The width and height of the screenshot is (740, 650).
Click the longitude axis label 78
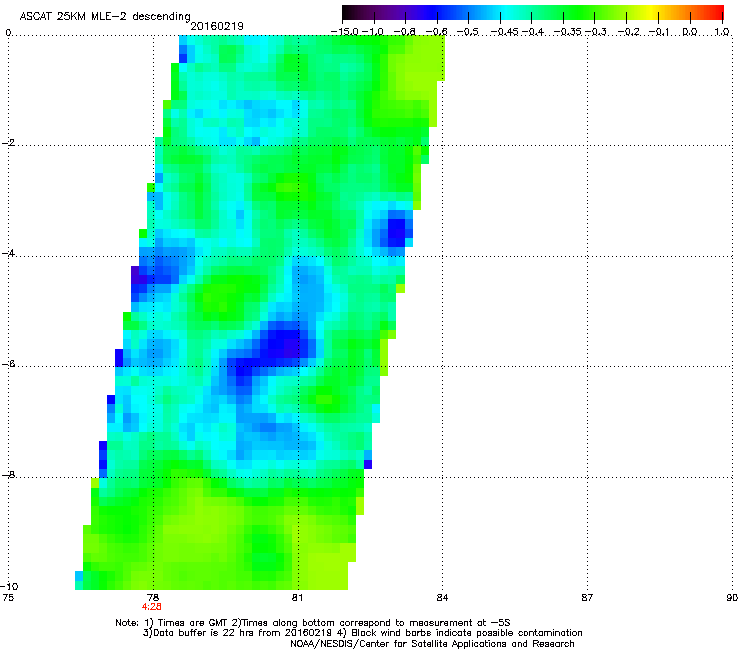click(153, 598)
